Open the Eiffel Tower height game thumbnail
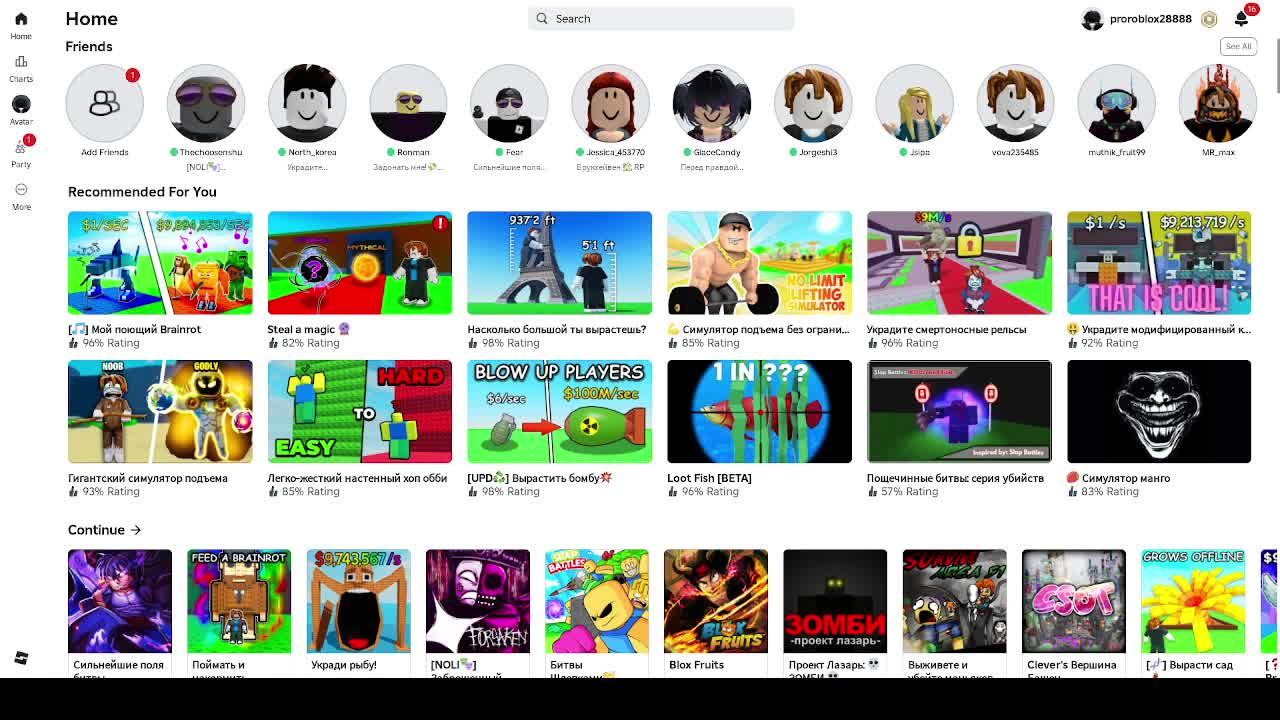The width and height of the screenshot is (1280, 720). [x=560, y=263]
